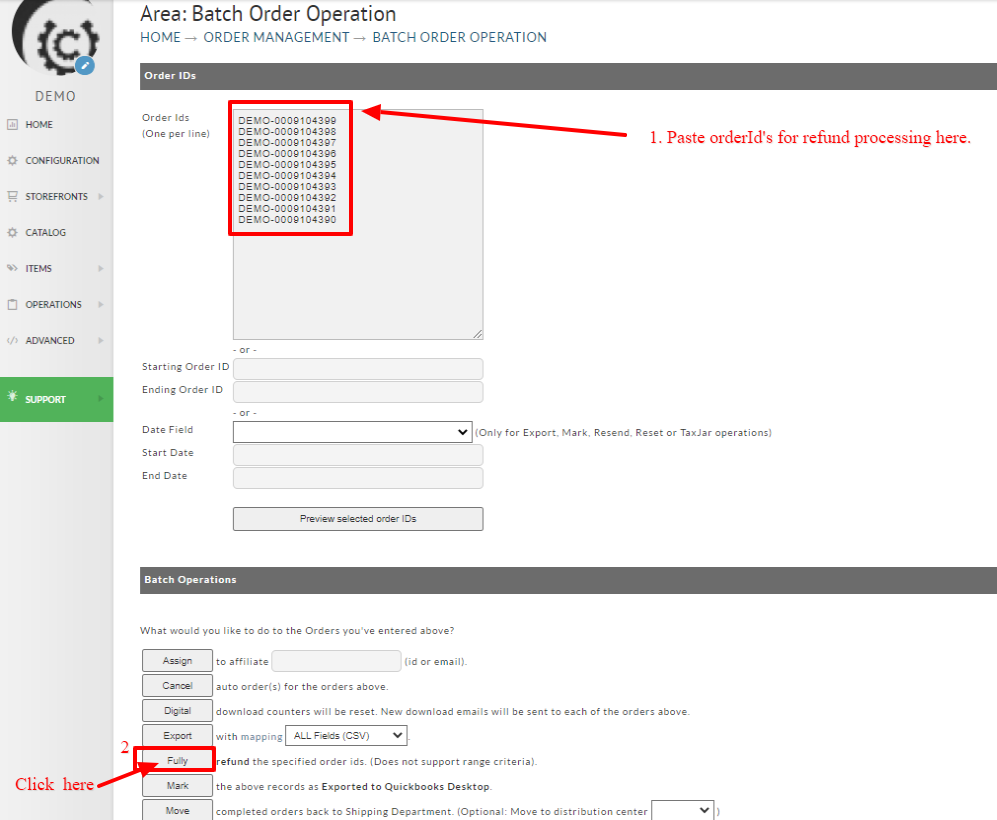Click into the Starting Order ID field
Viewport: 997px width, 820px height.
(x=358, y=369)
